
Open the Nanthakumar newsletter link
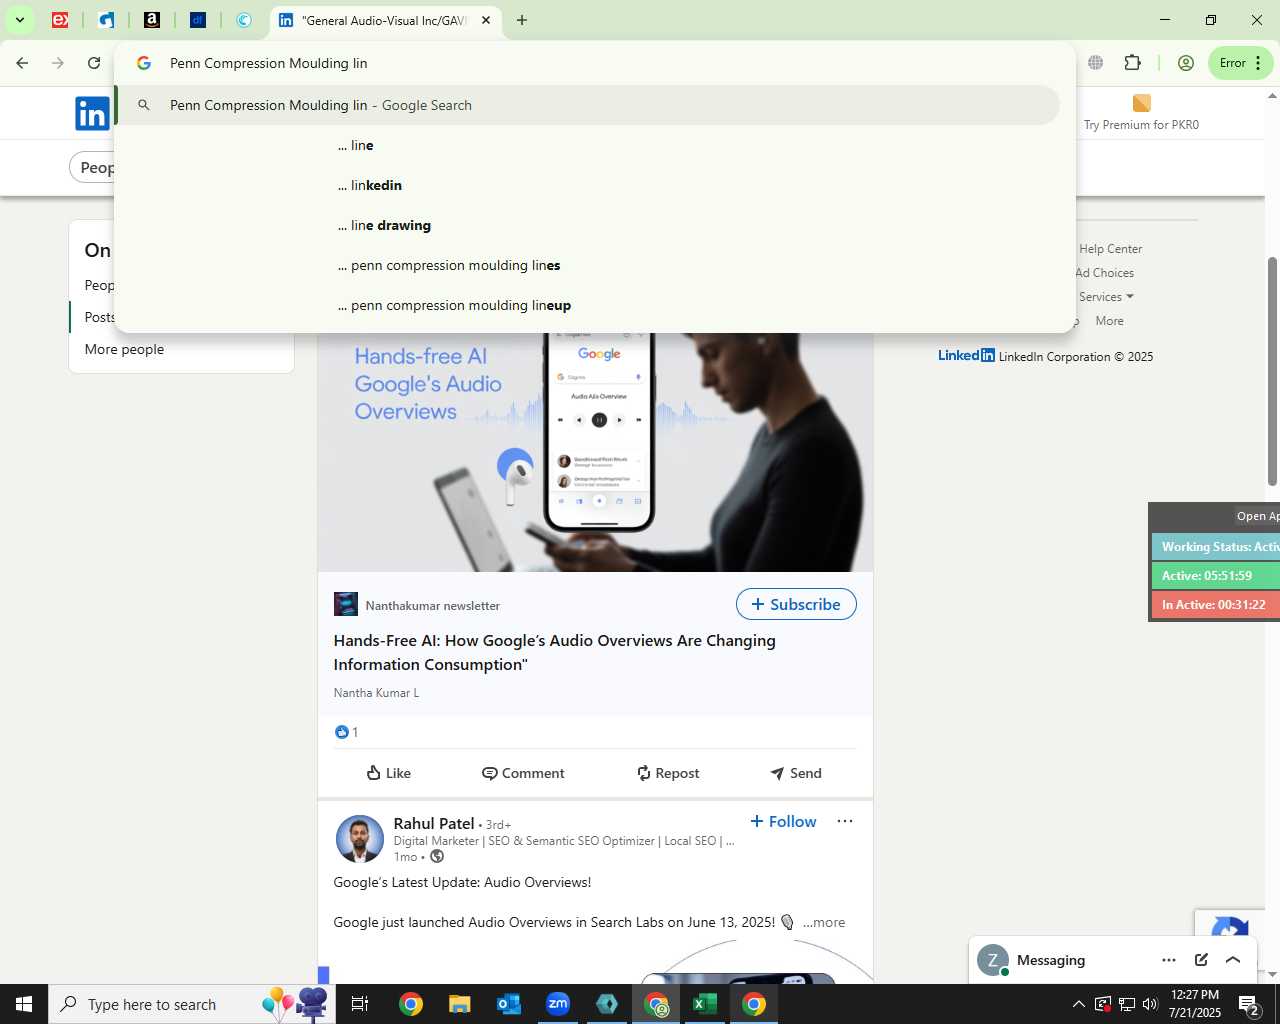(432, 605)
